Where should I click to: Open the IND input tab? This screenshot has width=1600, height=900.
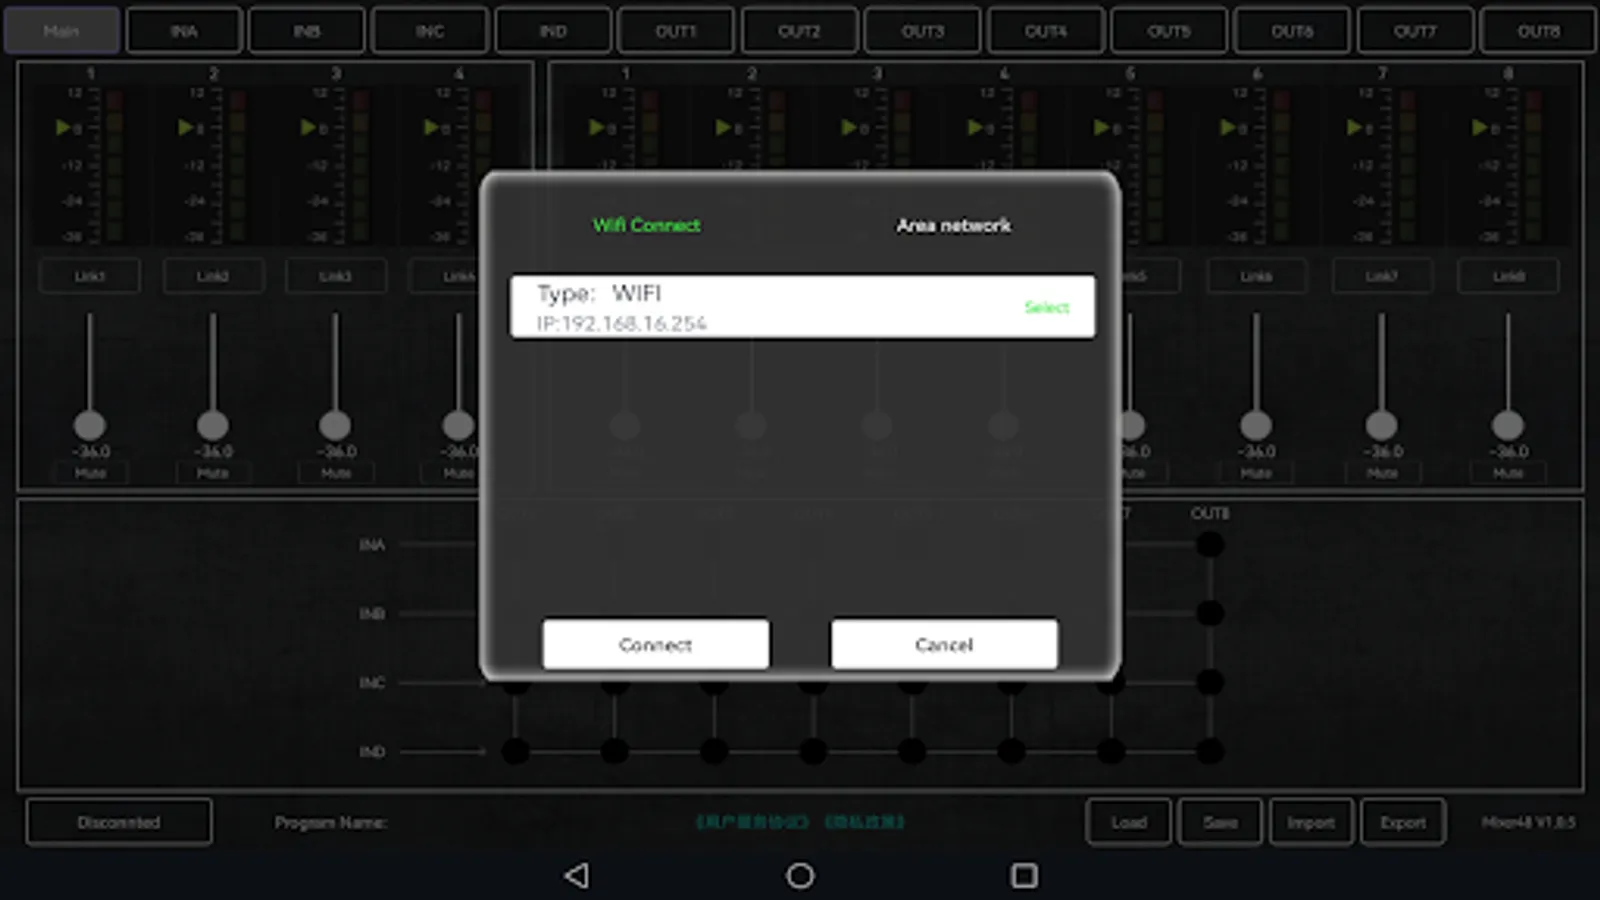[x=553, y=31]
